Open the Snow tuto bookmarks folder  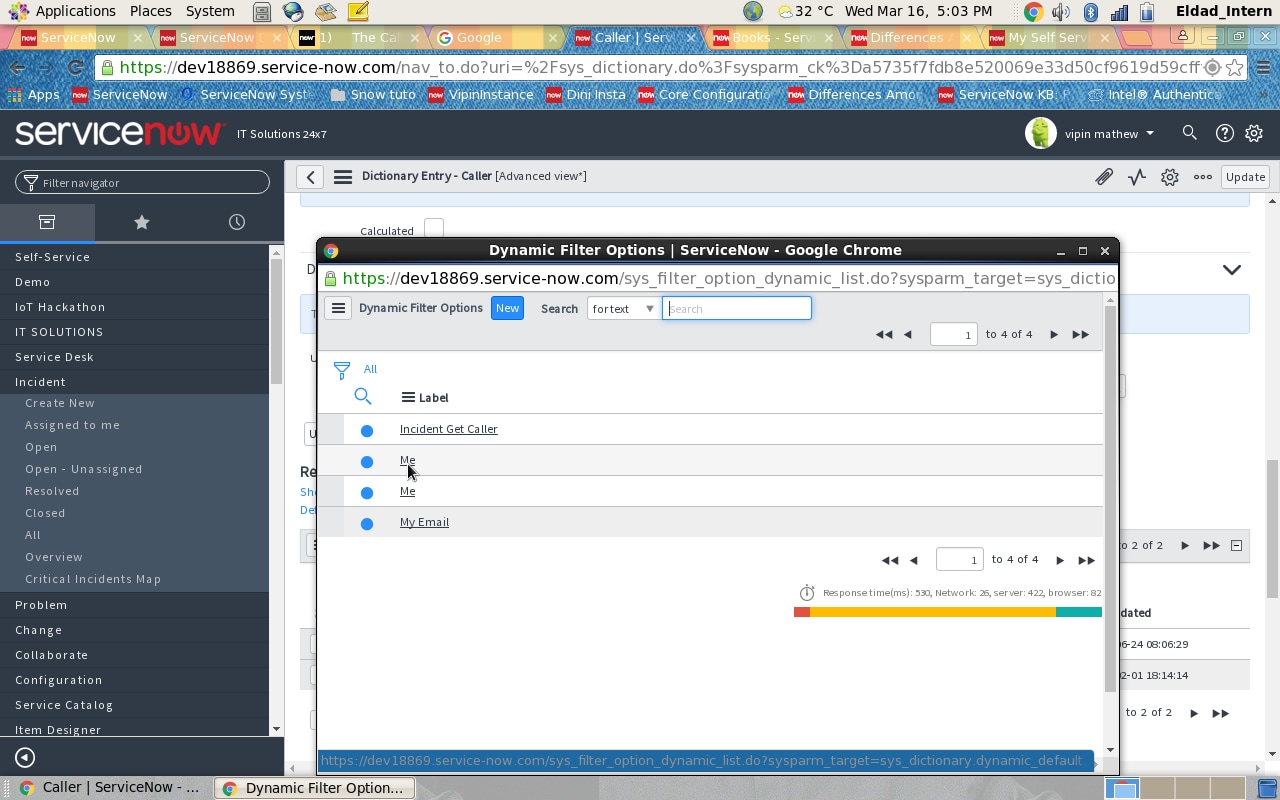[x=372, y=95]
